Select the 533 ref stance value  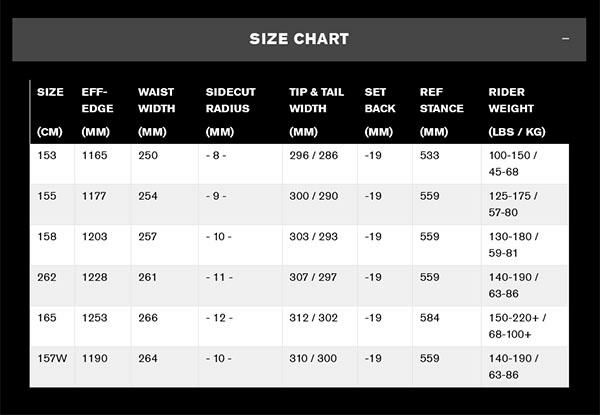[432, 156]
